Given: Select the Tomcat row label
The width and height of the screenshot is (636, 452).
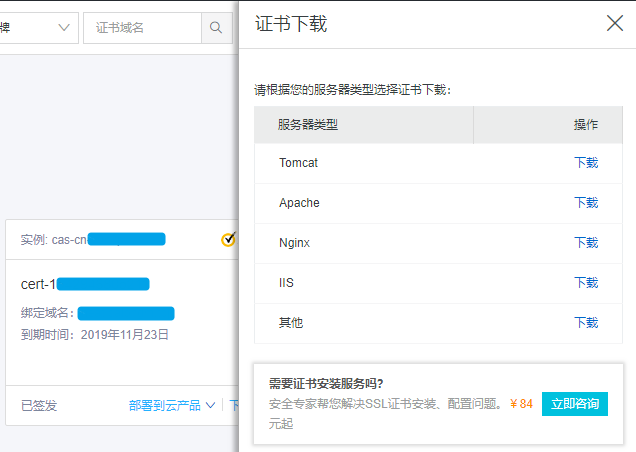Looking at the screenshot, I should [x=298, y=163].
